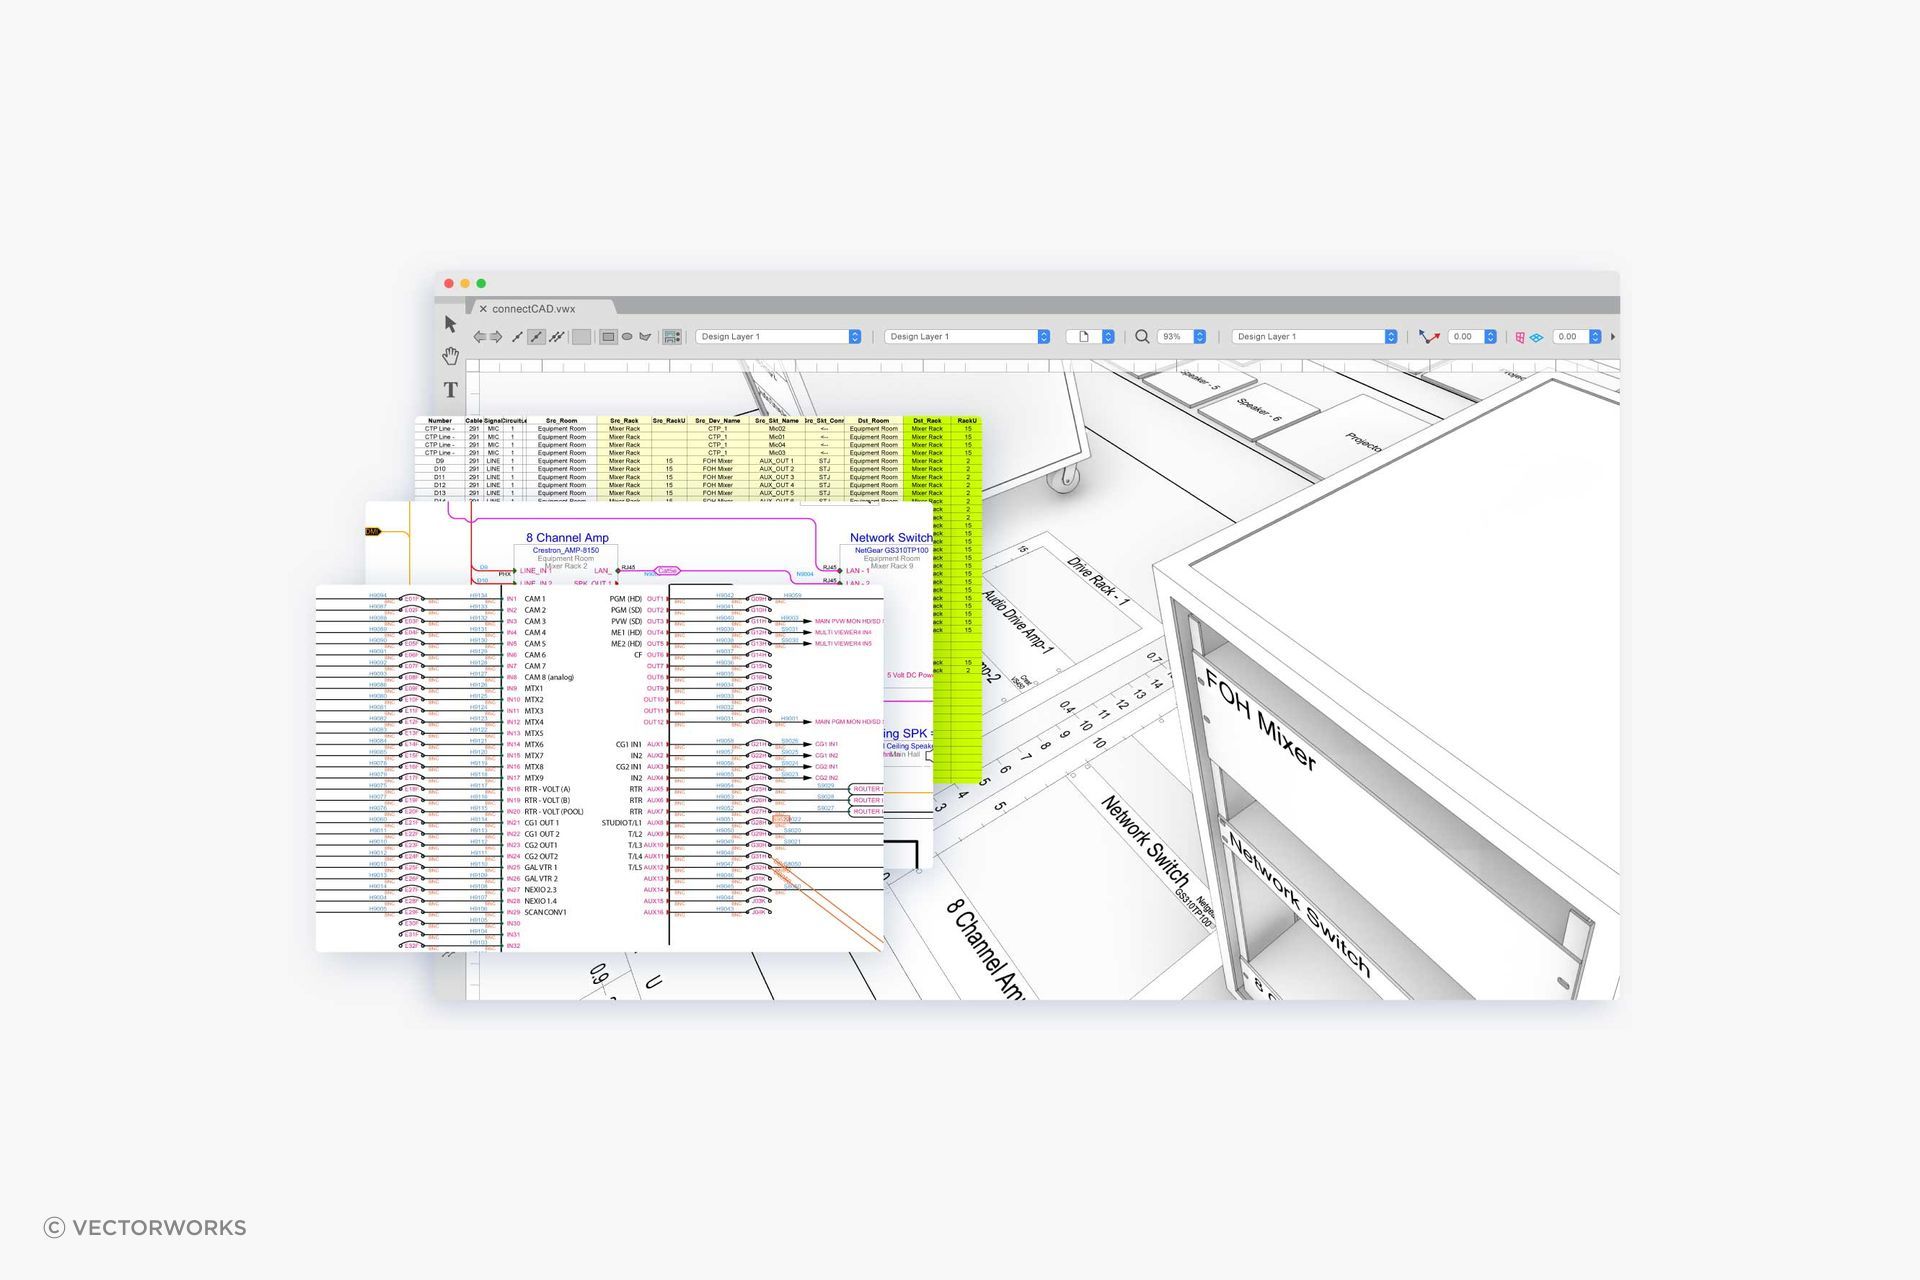Select the ellipse lasso selection mode

pos(627,337)
